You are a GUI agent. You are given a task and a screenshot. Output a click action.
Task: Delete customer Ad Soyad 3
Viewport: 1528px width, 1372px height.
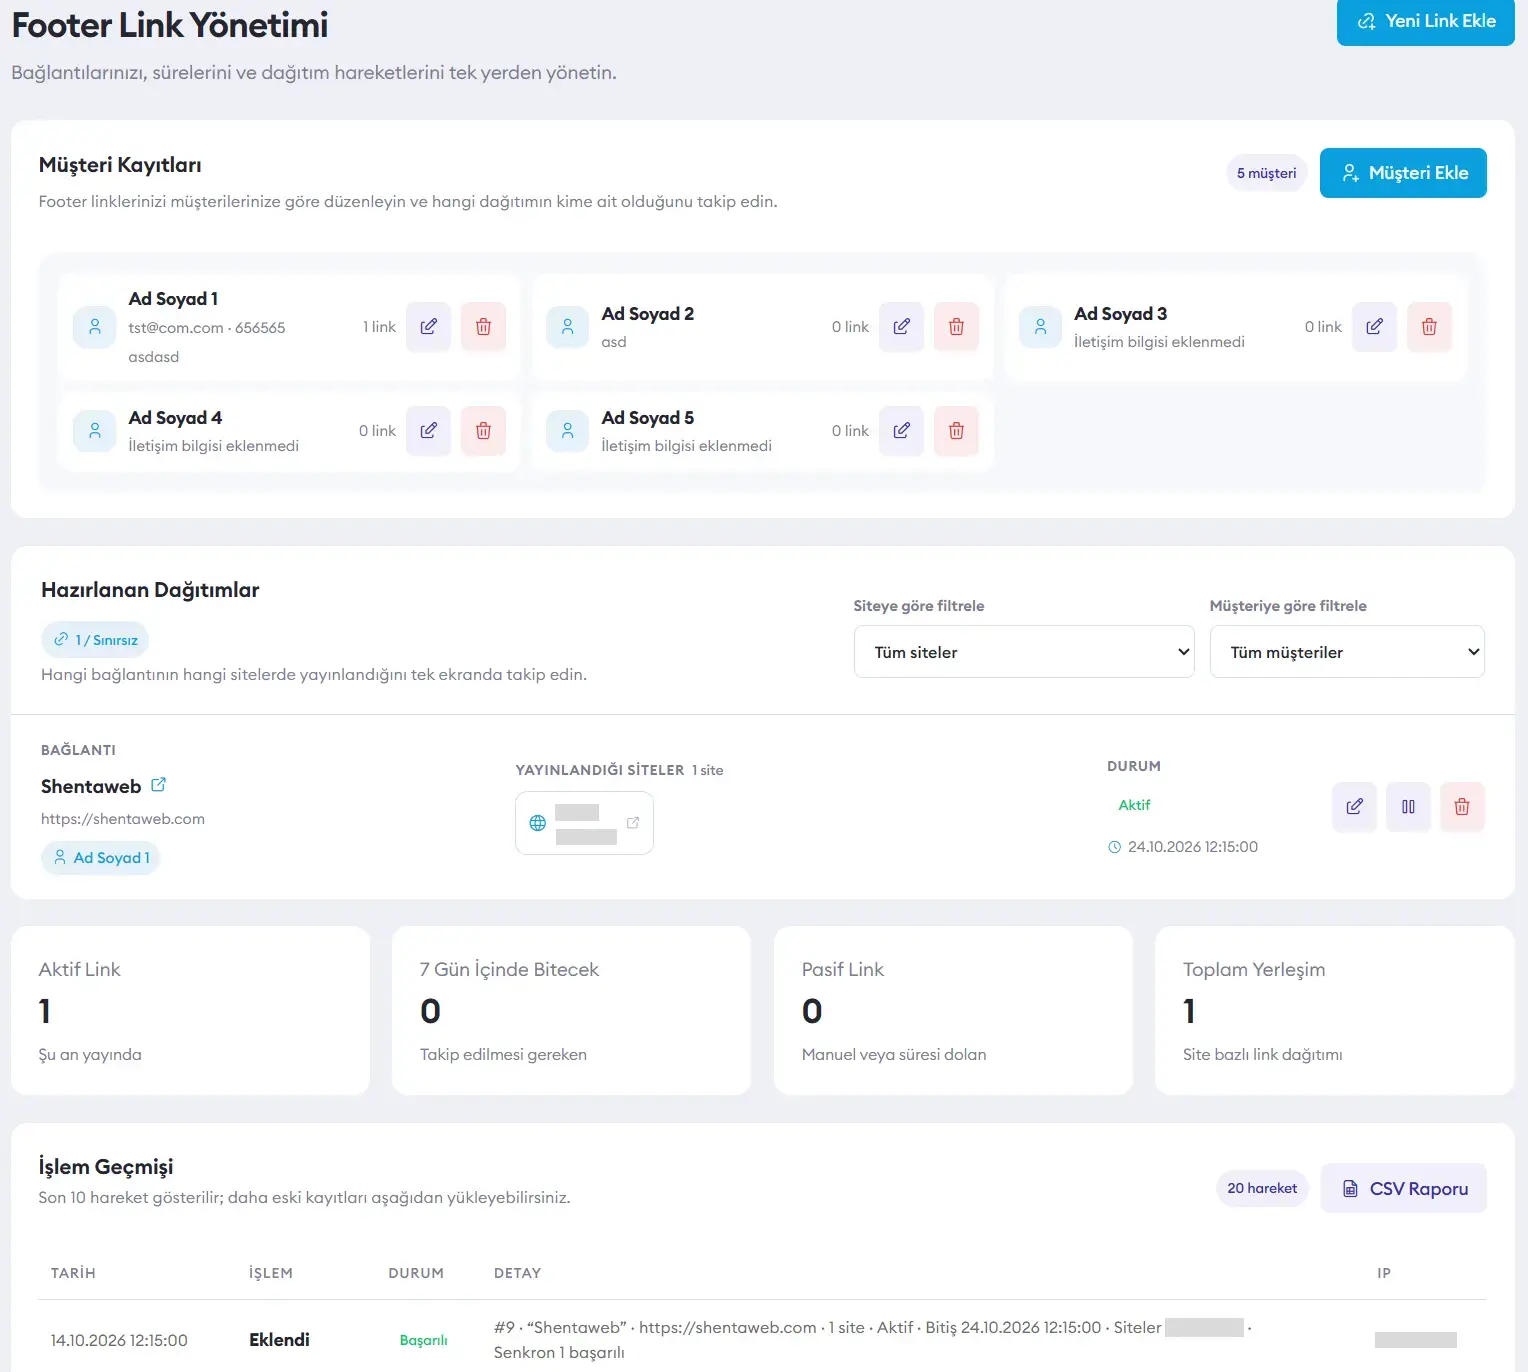tap(1429, 327)
